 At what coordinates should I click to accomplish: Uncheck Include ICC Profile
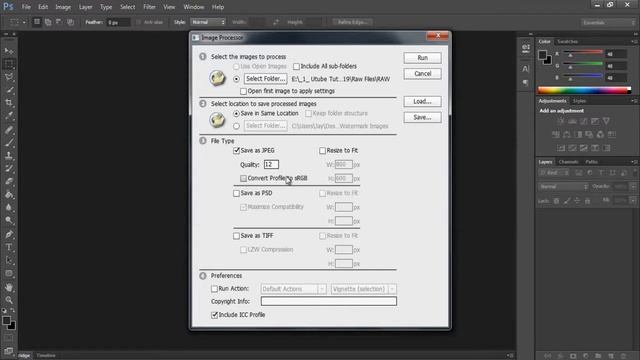(x=214, y=315)
